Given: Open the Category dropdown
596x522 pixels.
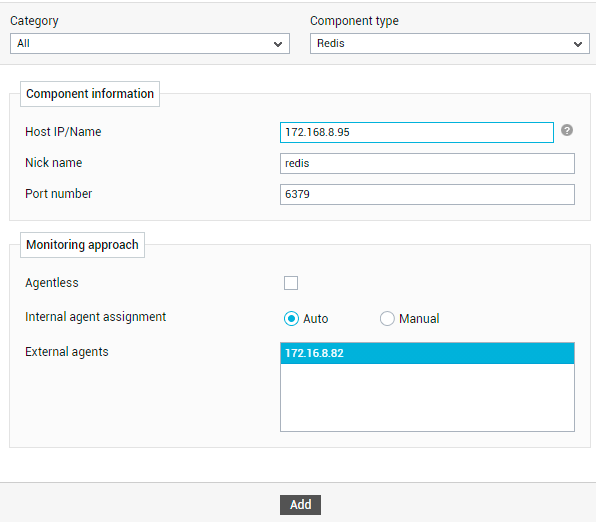Looking at the screenshot, I should click(150, 43).
